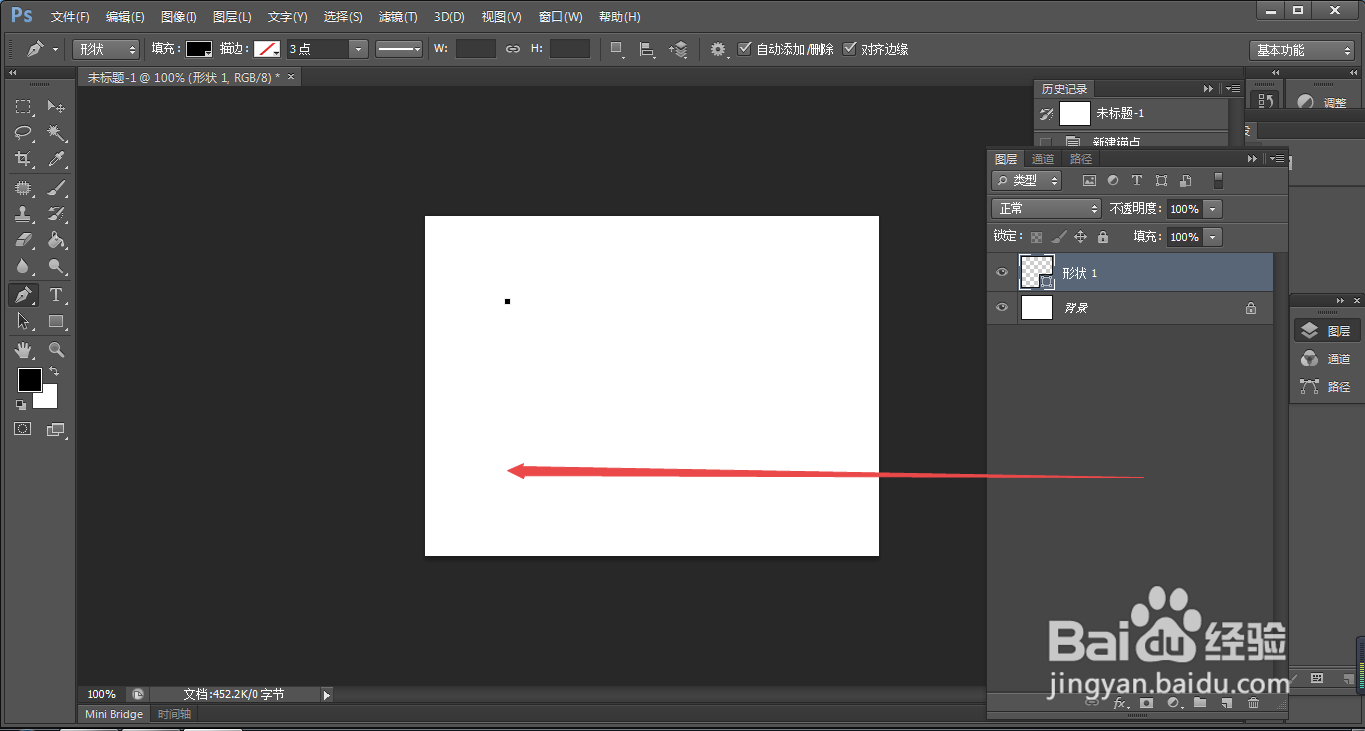The image size is (1365, 731).
Task: Open the 滤镜(T) menu
Action: click(x=398, y=17)
